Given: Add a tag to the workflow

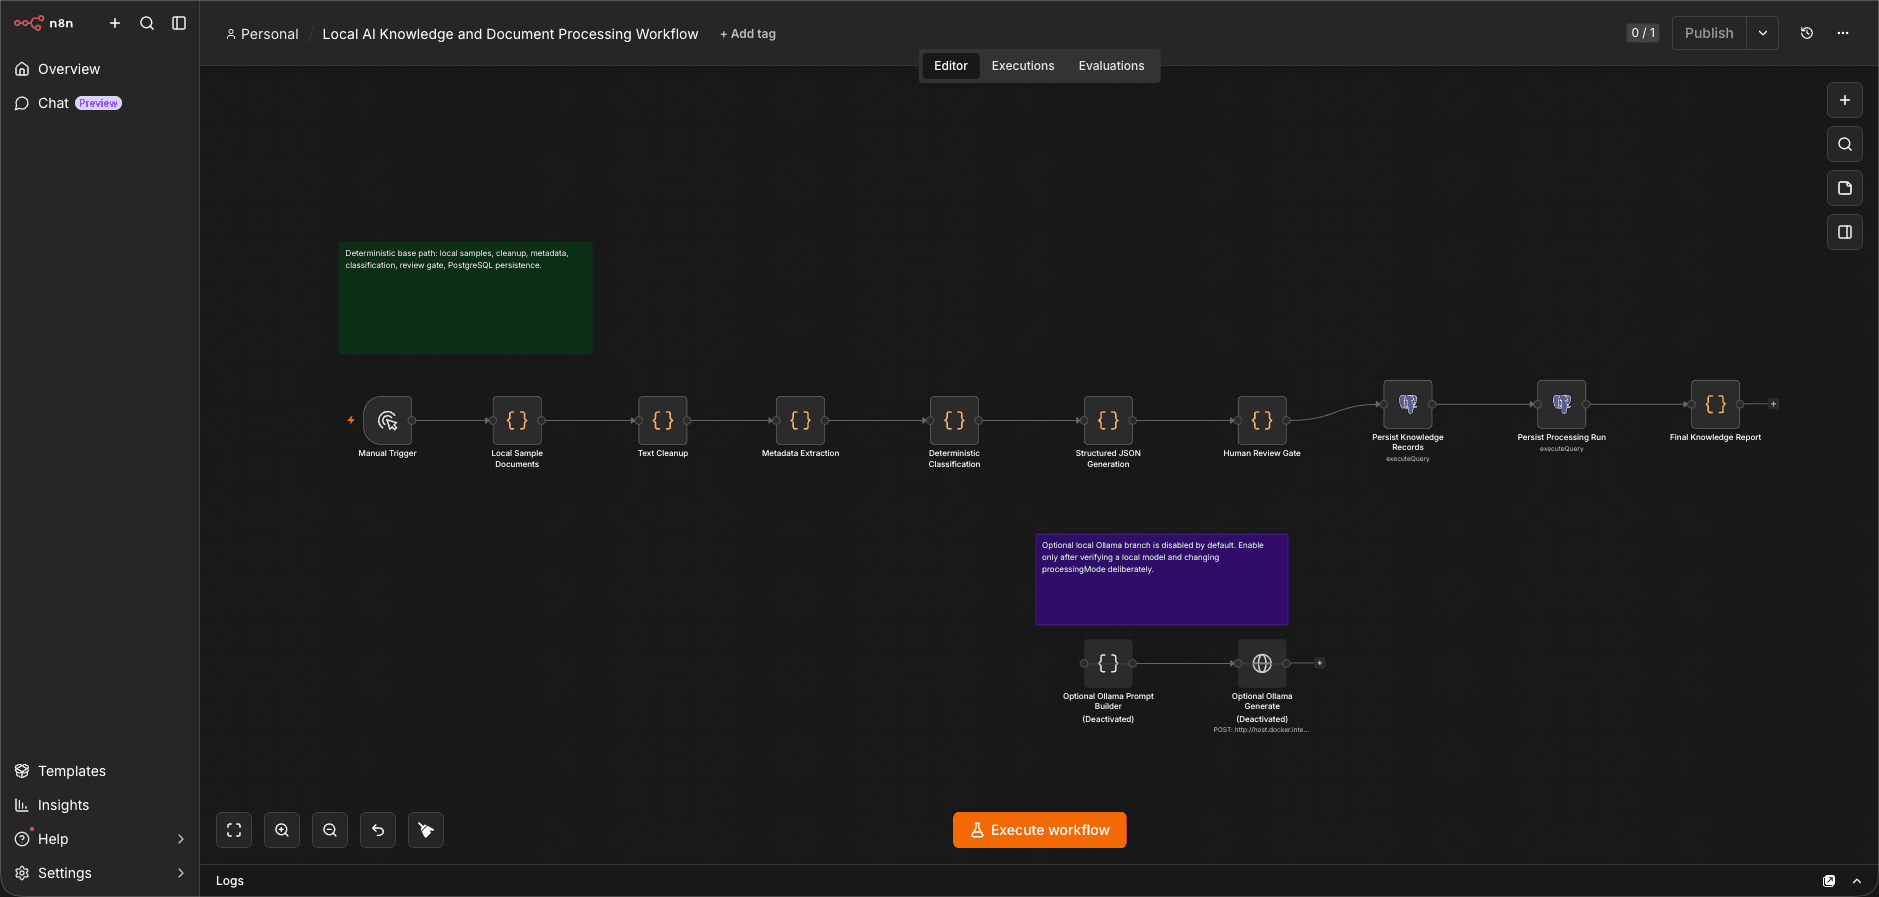Looking at the screenshot, I should tap(748, 34).
